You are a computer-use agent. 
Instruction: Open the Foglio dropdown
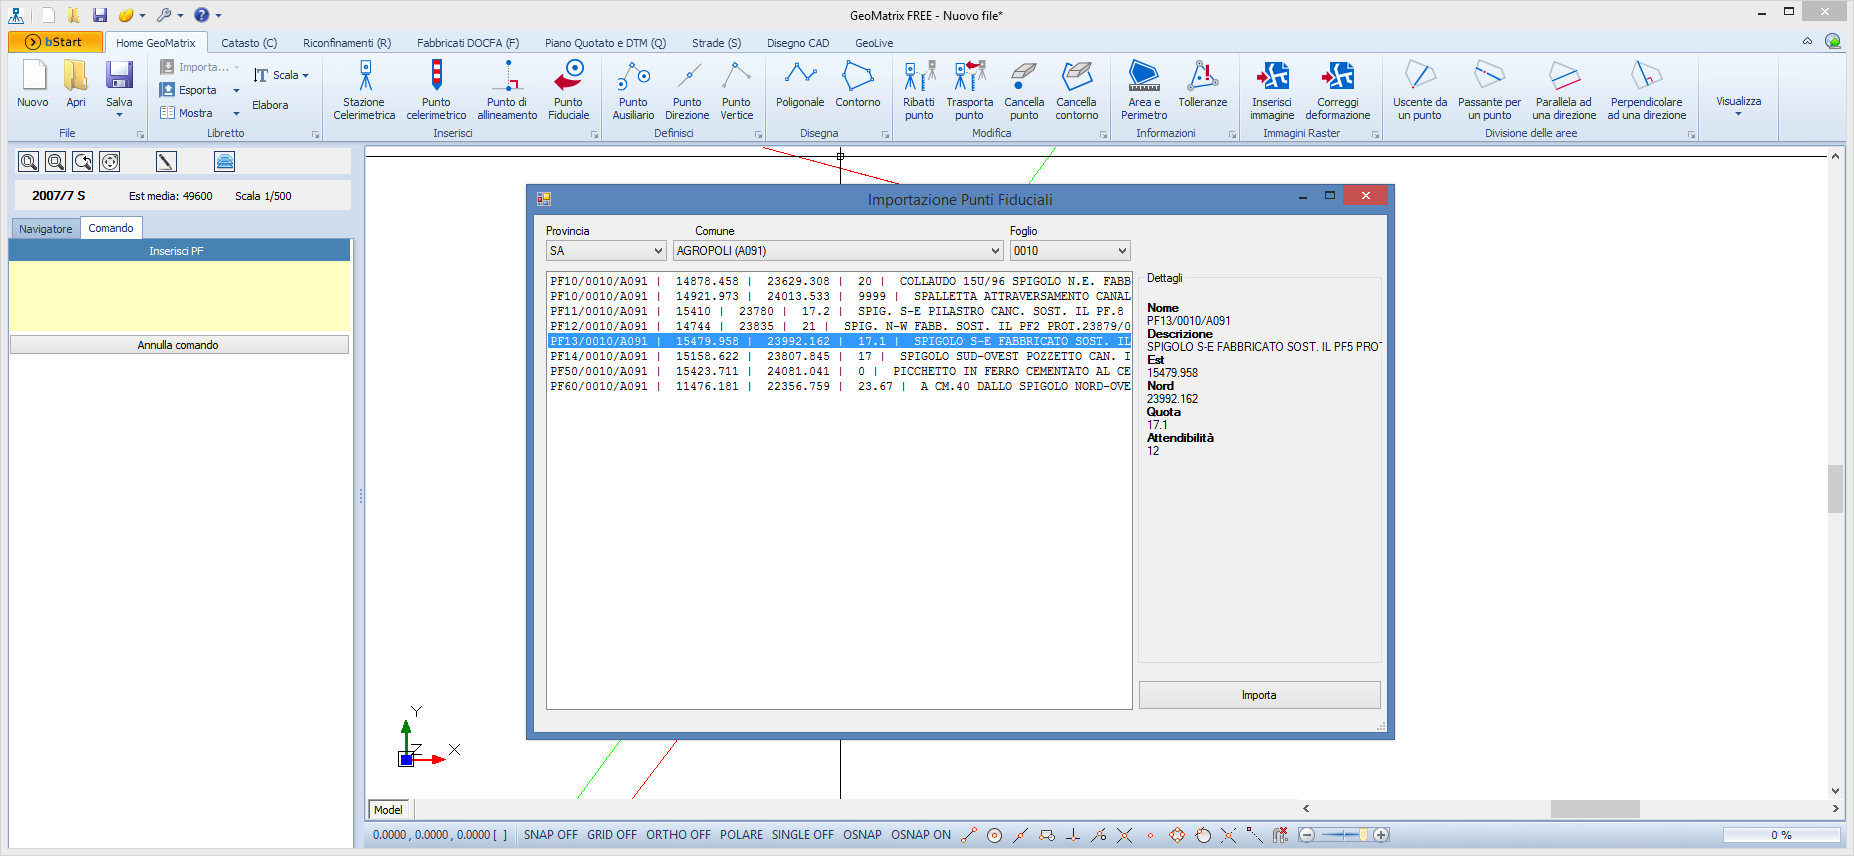1070,251
